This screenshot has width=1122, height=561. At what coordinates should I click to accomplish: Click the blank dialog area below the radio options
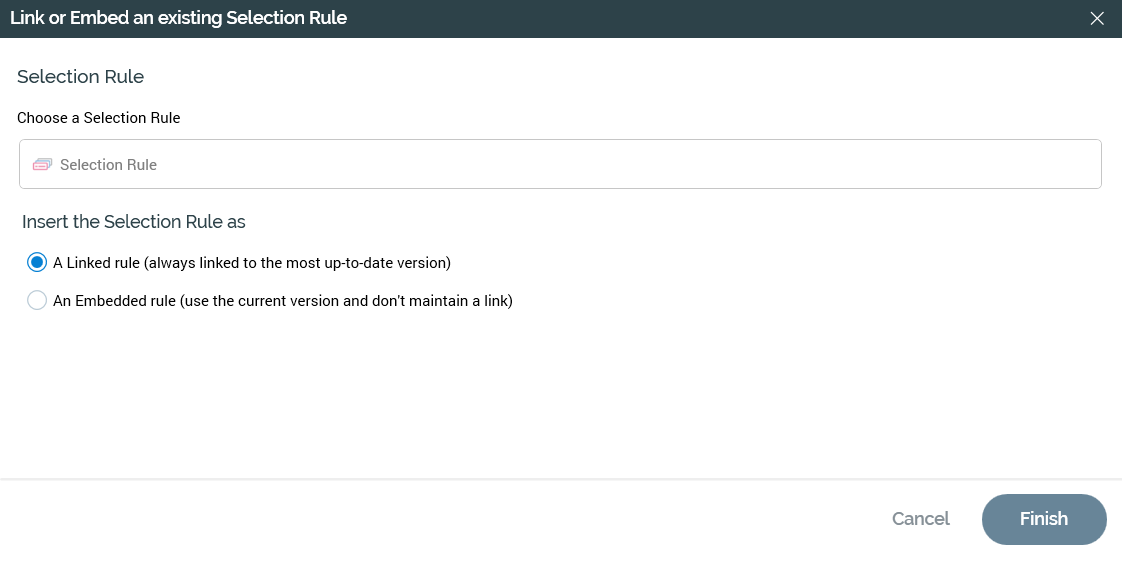point(560,400)
